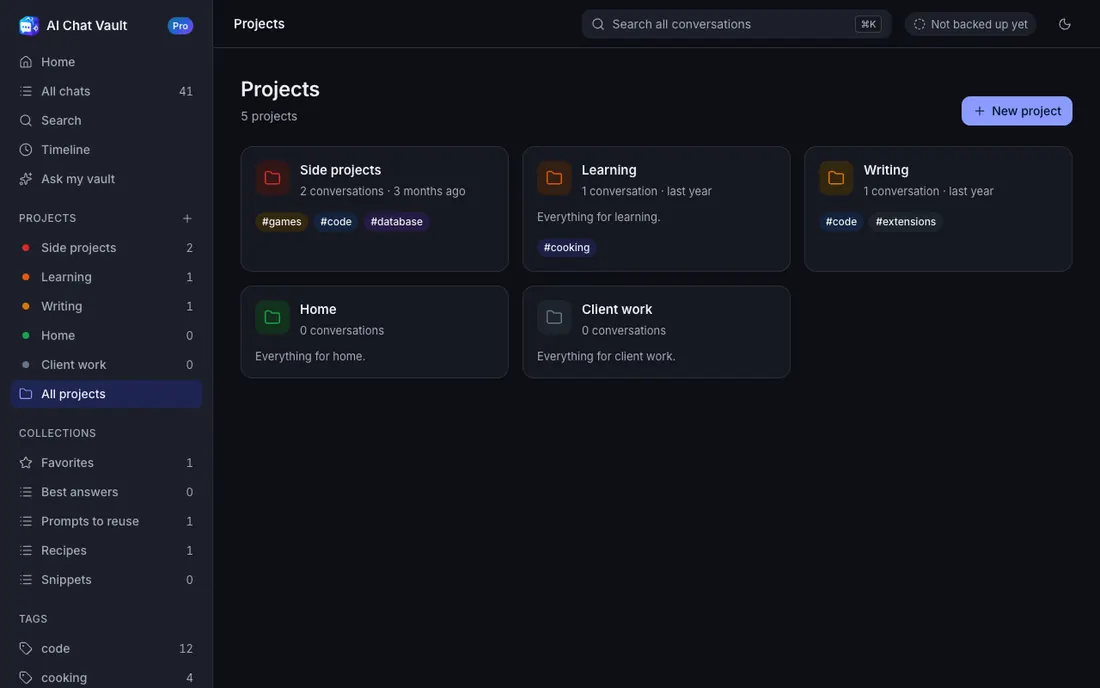Click the Ask my vault sparkle icon
Screen dimensions: 1100x688
(x=26, y=179)
